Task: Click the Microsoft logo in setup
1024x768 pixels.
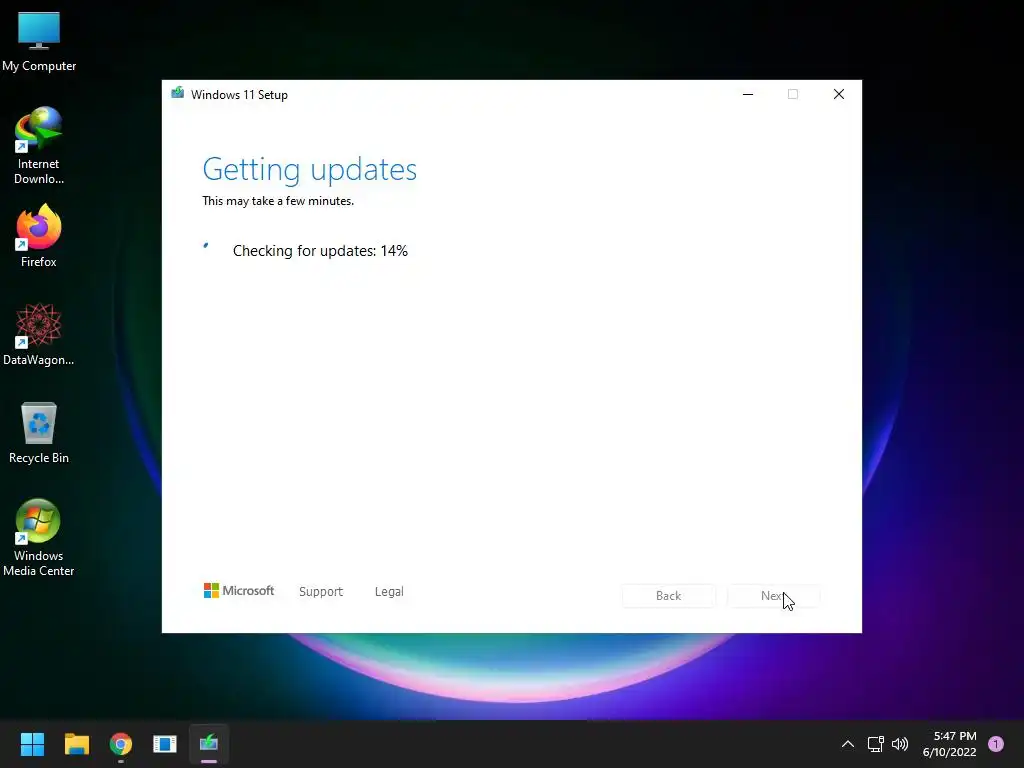Action: coord(239,591)
